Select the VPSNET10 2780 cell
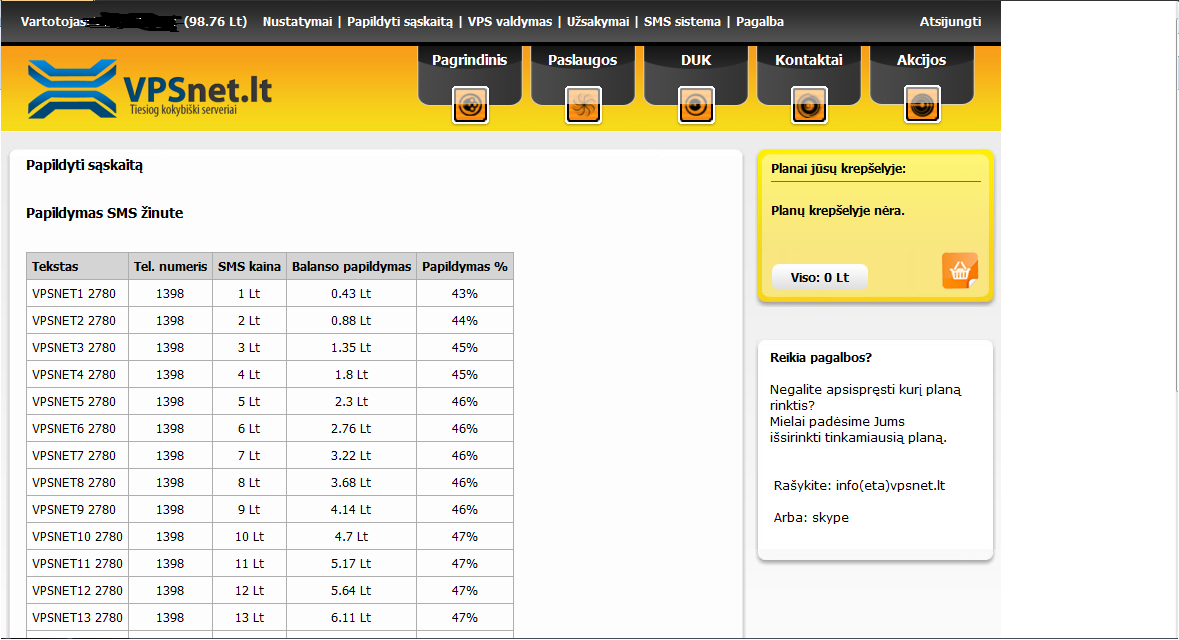The height and width of the screenshot is (640, 1179). [77, 537]
